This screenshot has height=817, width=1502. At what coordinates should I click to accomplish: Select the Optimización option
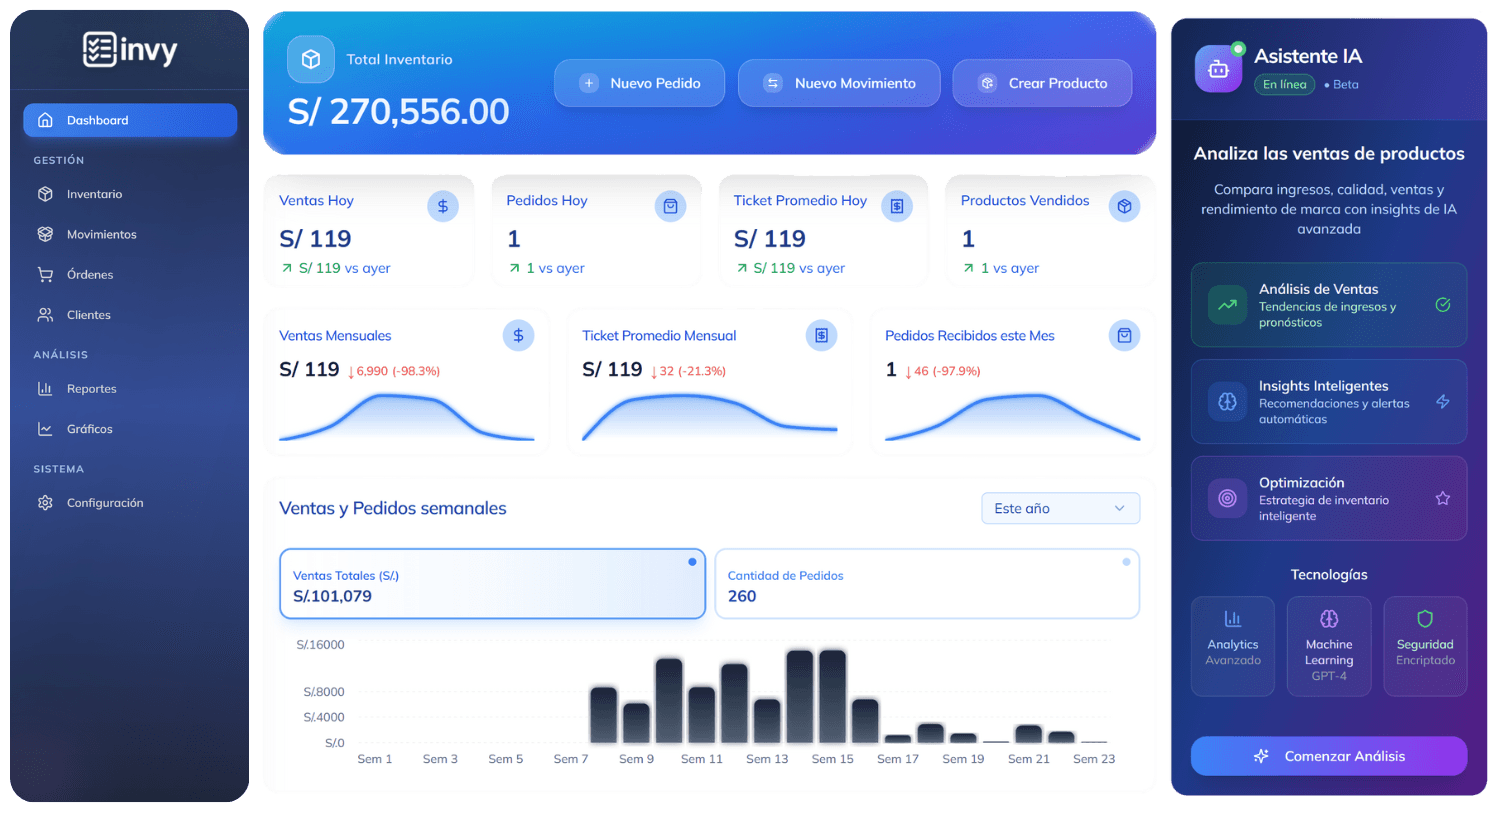pos(1329,498)
